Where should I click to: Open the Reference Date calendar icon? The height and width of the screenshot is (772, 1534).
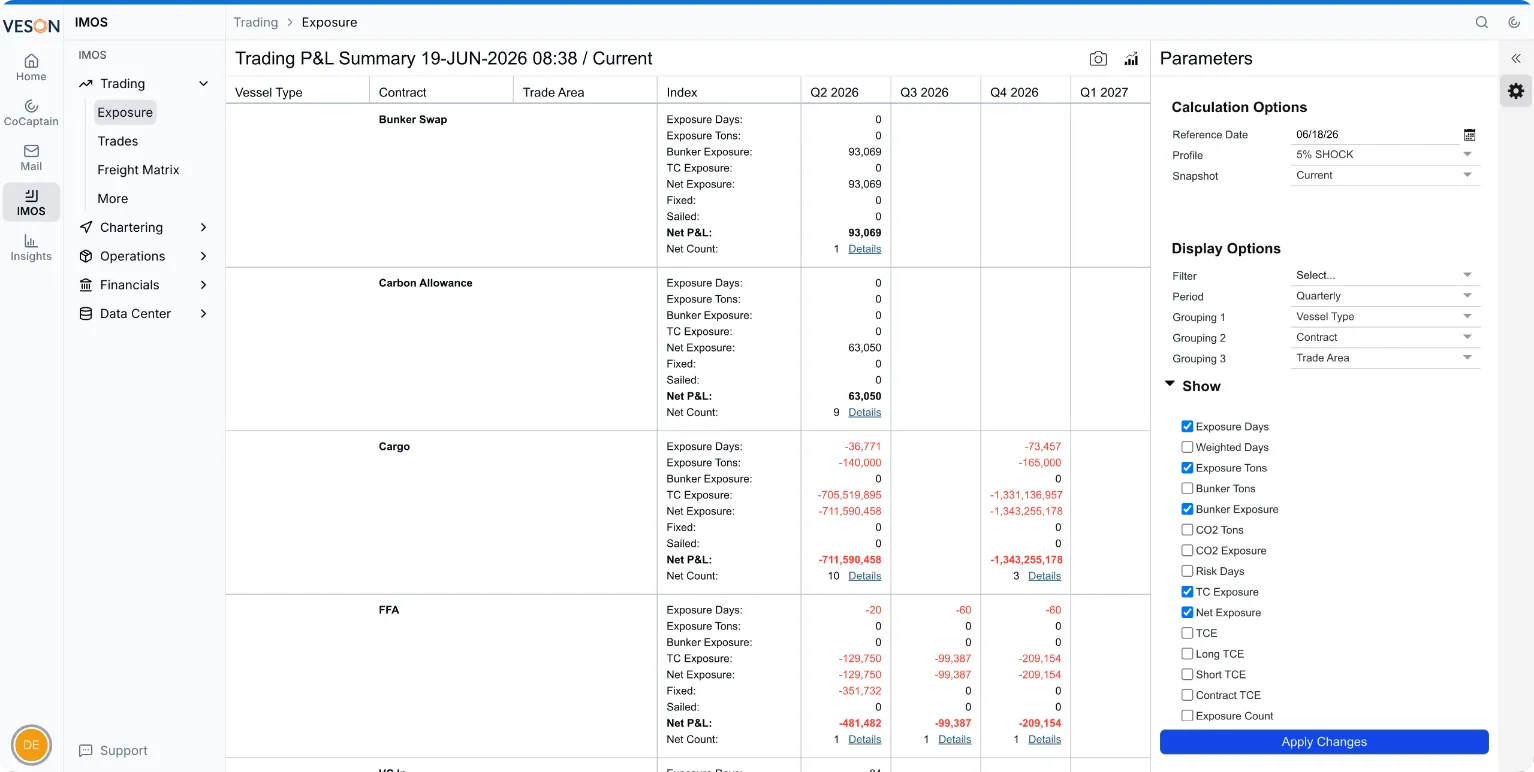click(1469, 134)
